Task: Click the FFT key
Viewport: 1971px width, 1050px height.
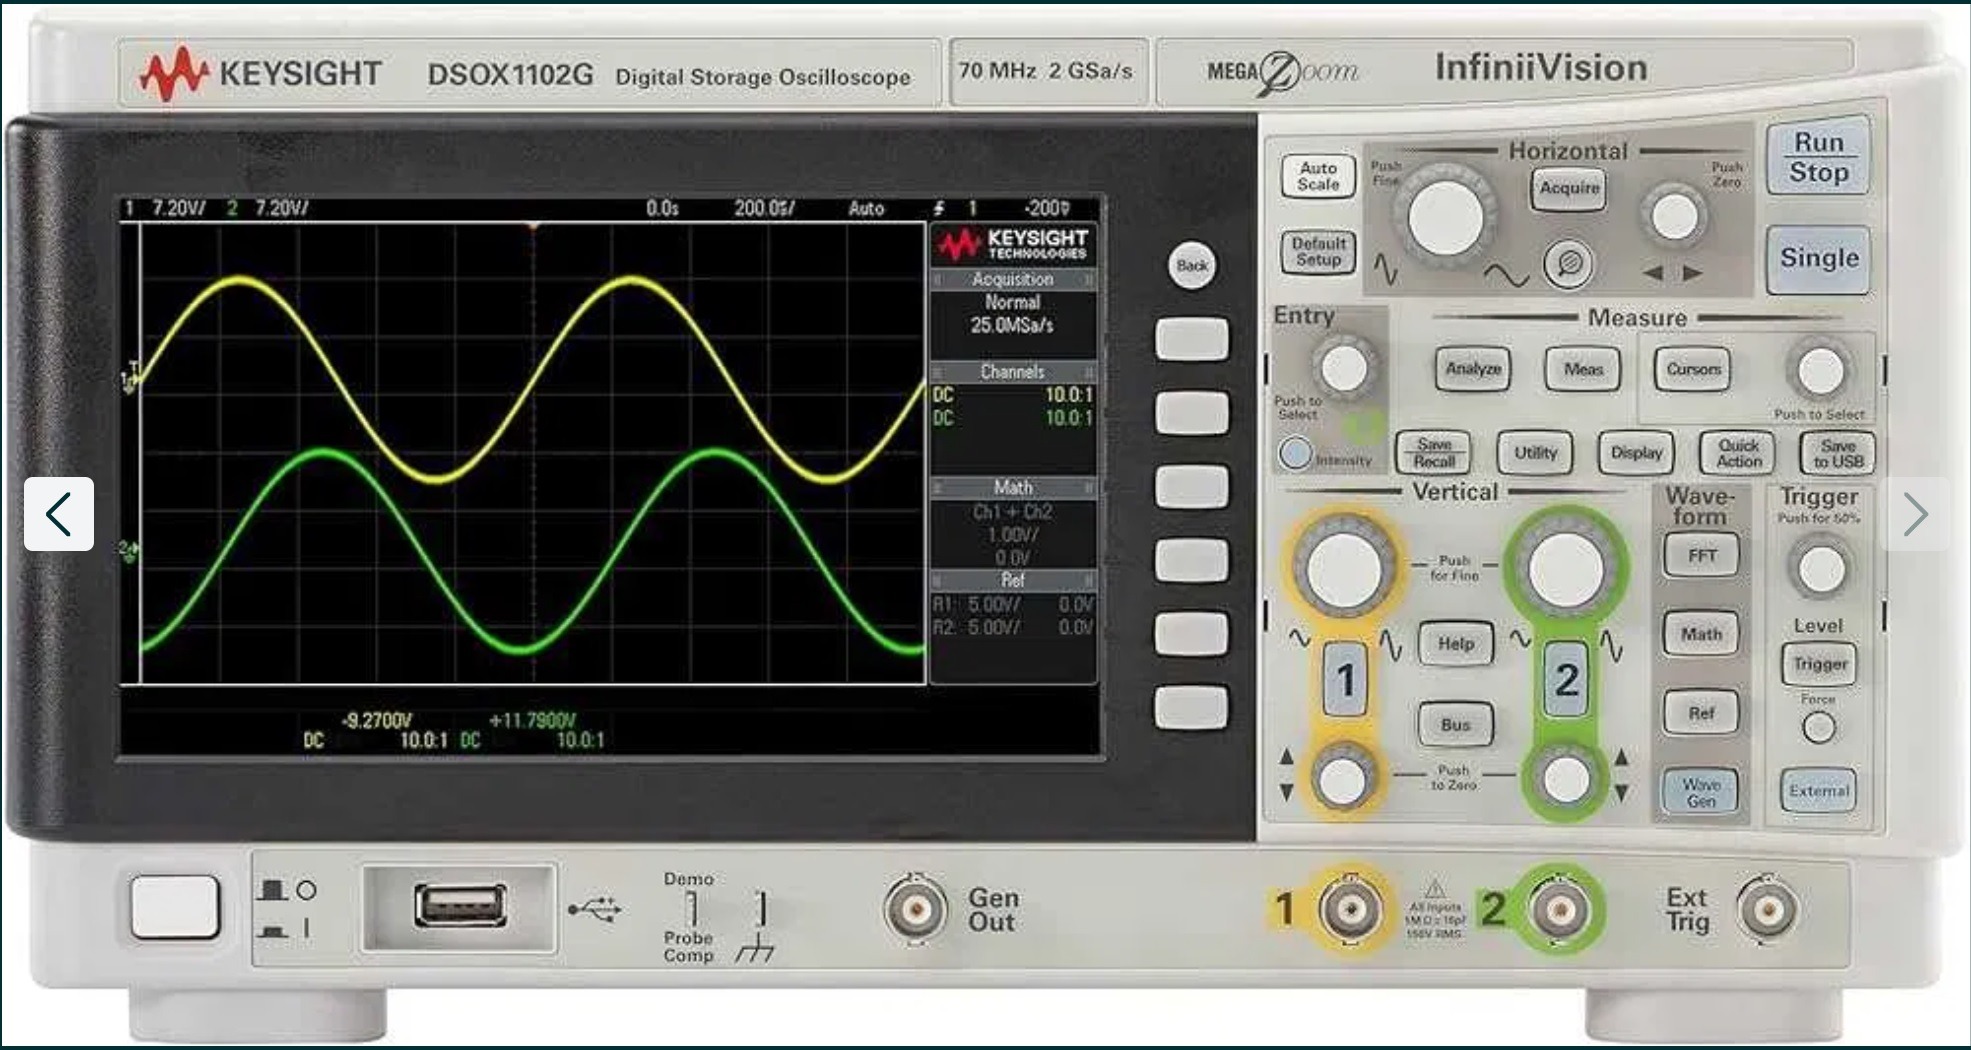Action: tap(1702, 556)
